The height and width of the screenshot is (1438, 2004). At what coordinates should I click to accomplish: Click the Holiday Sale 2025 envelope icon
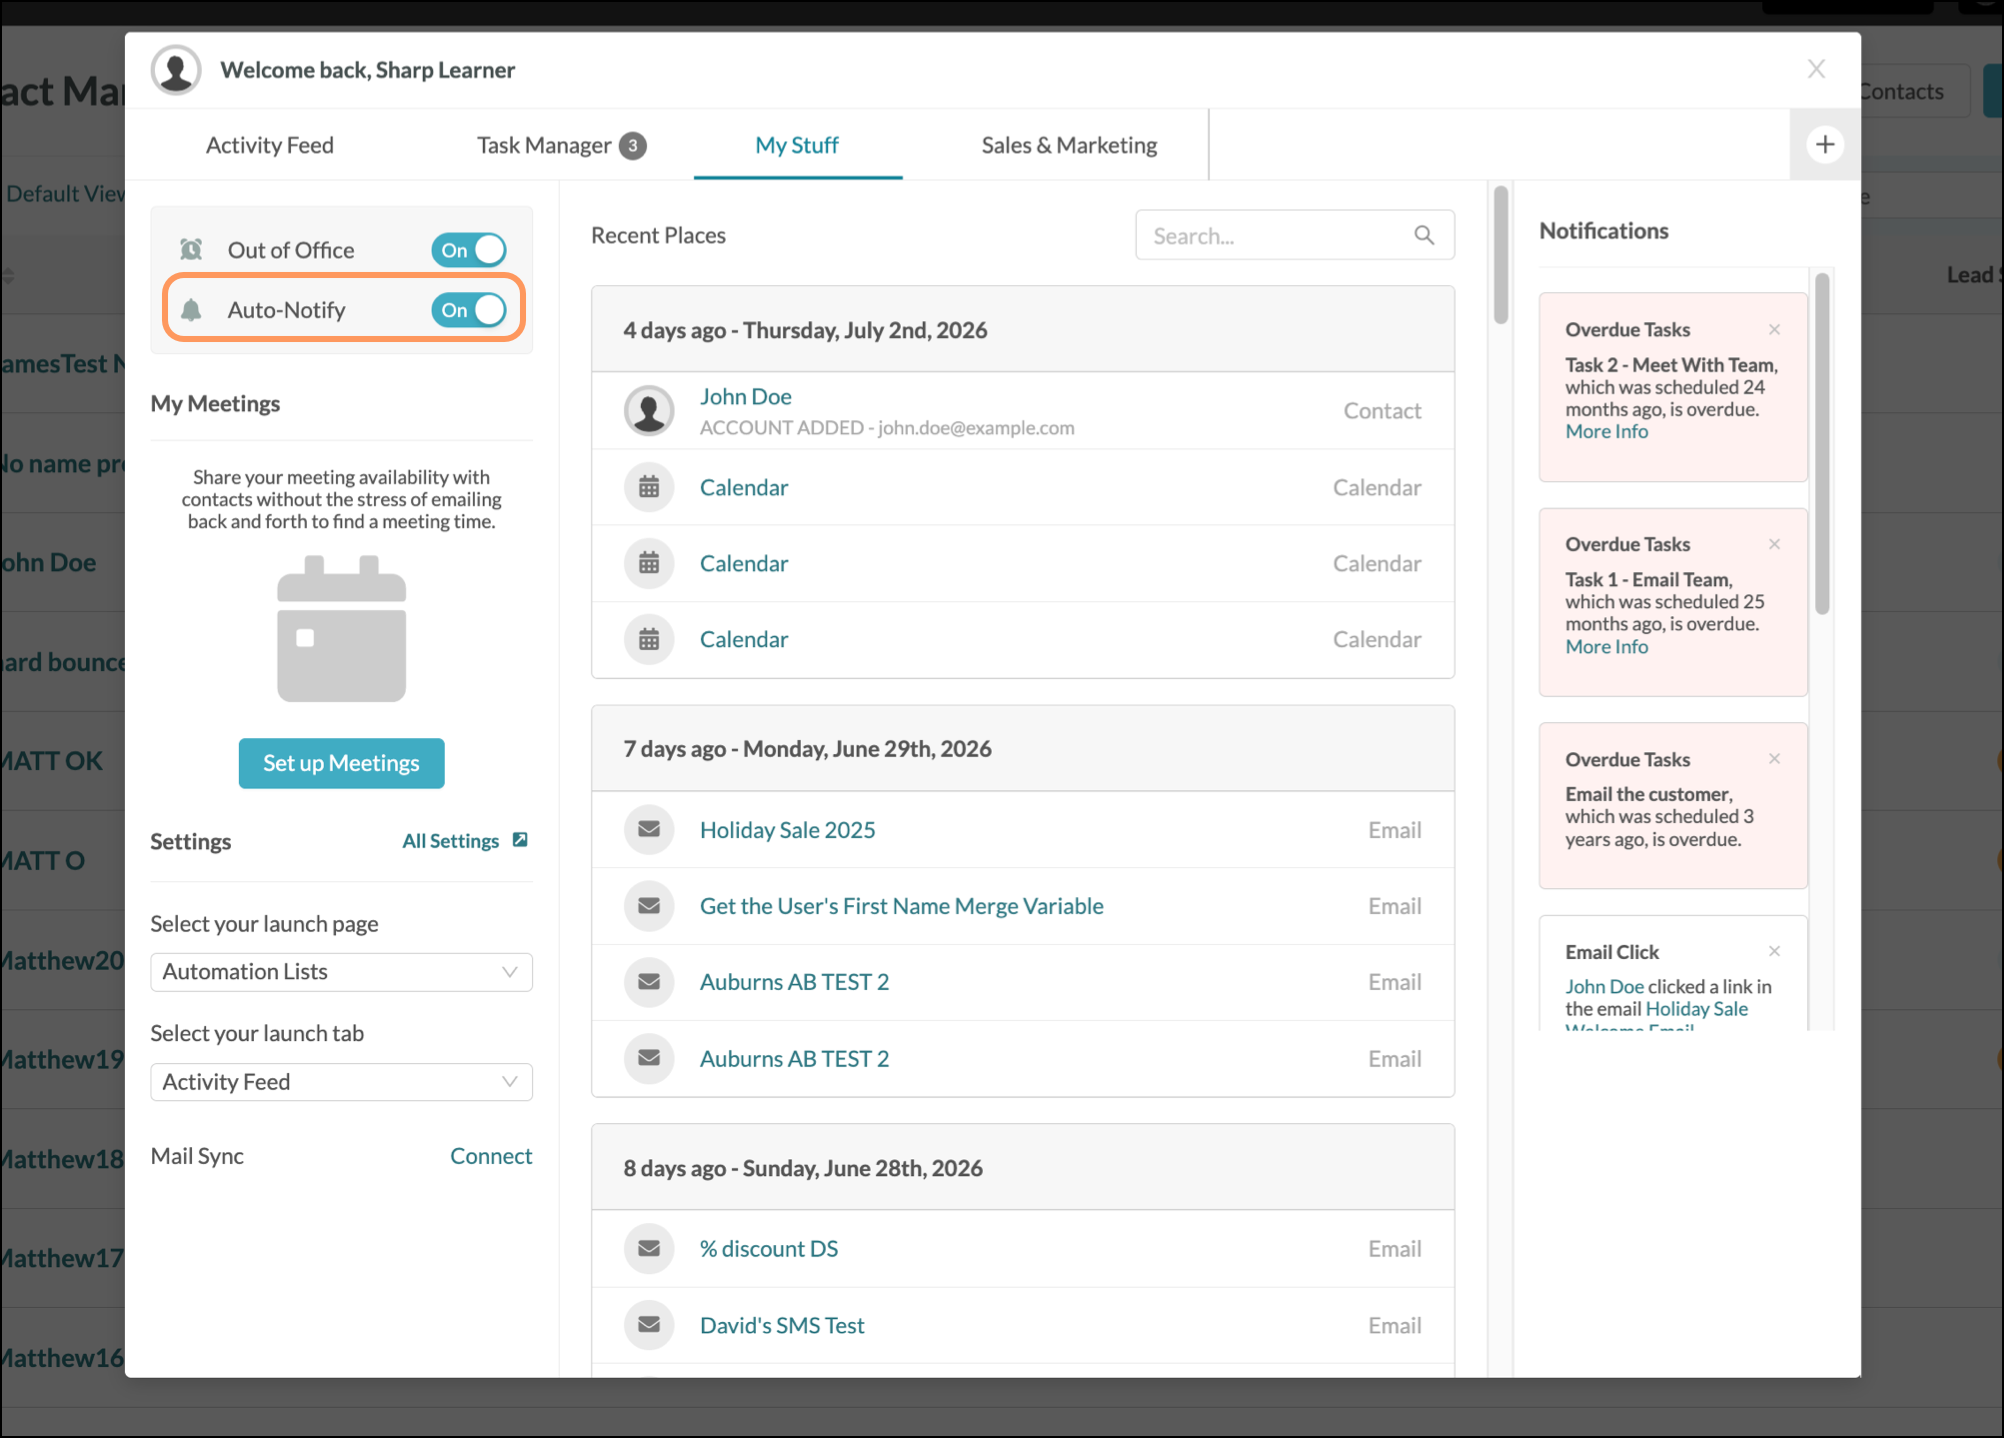tap(649, 829)
